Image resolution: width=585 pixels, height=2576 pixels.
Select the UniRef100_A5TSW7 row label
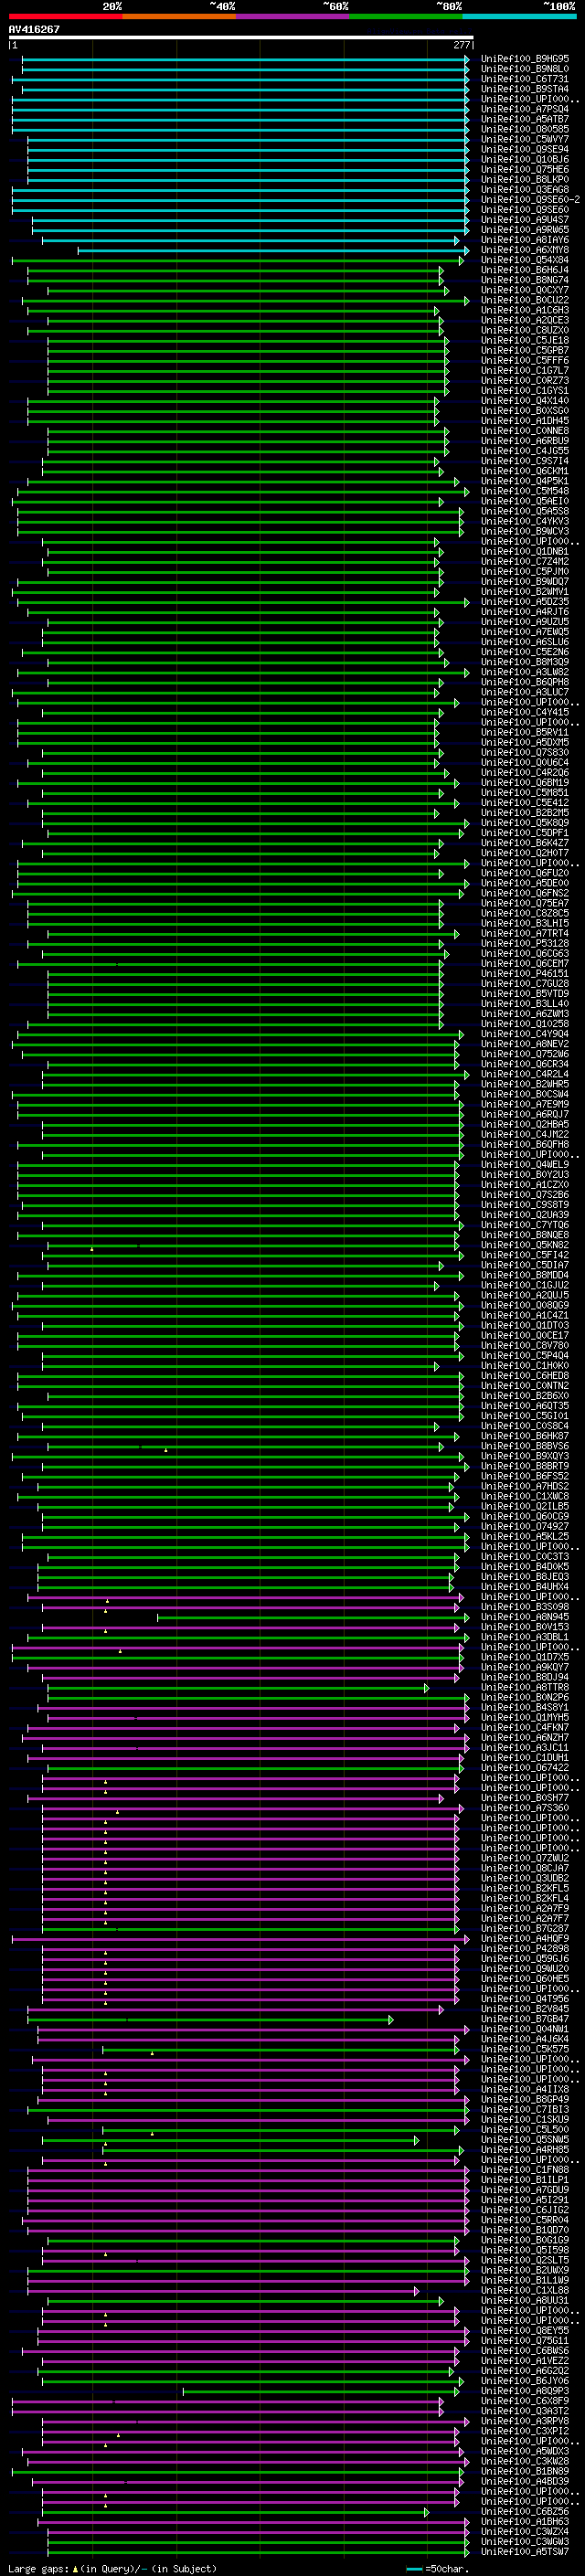pyautogui.click(x=525, y=2552)
